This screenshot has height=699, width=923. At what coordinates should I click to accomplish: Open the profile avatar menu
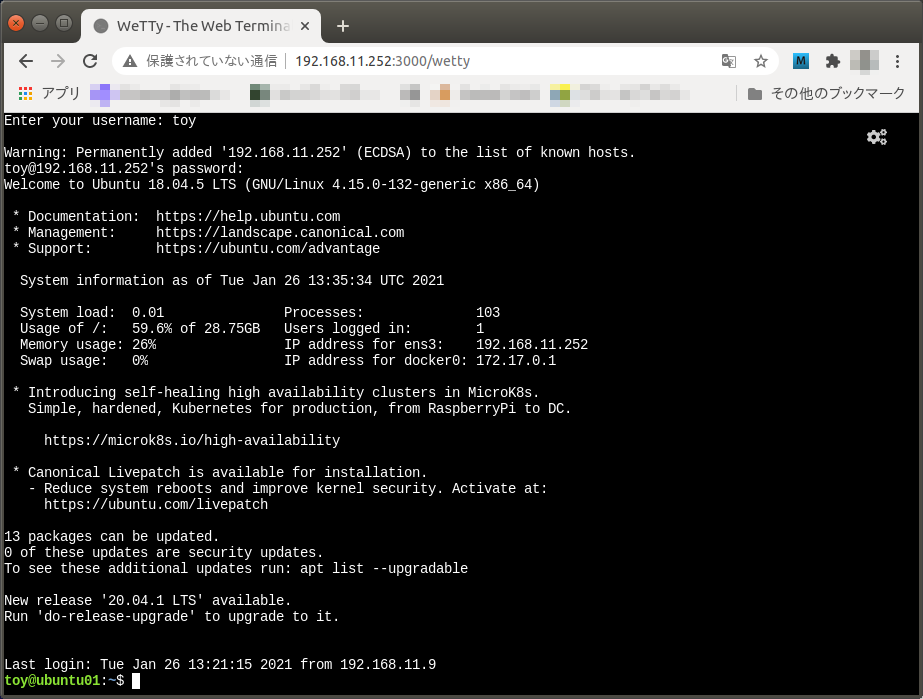(x=864, y=61)
